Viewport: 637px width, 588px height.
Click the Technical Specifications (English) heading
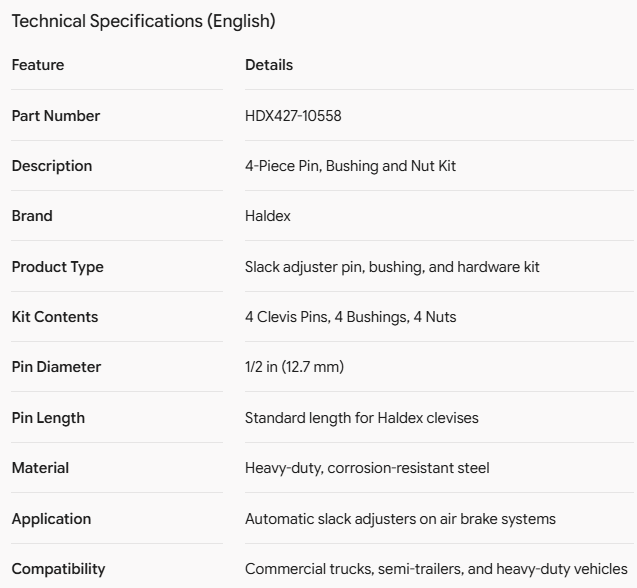143,21
